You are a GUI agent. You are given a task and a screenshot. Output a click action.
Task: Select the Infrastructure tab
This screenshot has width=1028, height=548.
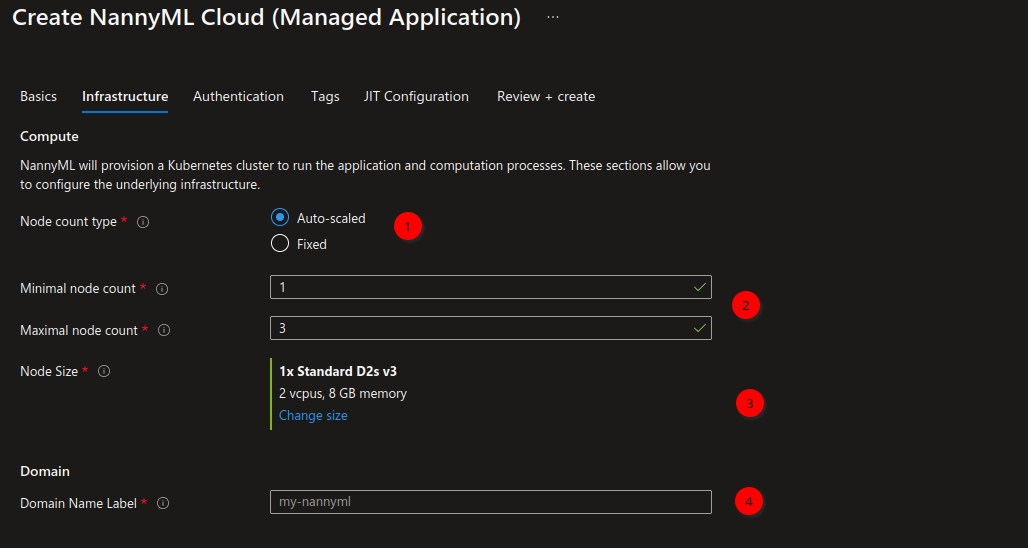pos(125,97)
